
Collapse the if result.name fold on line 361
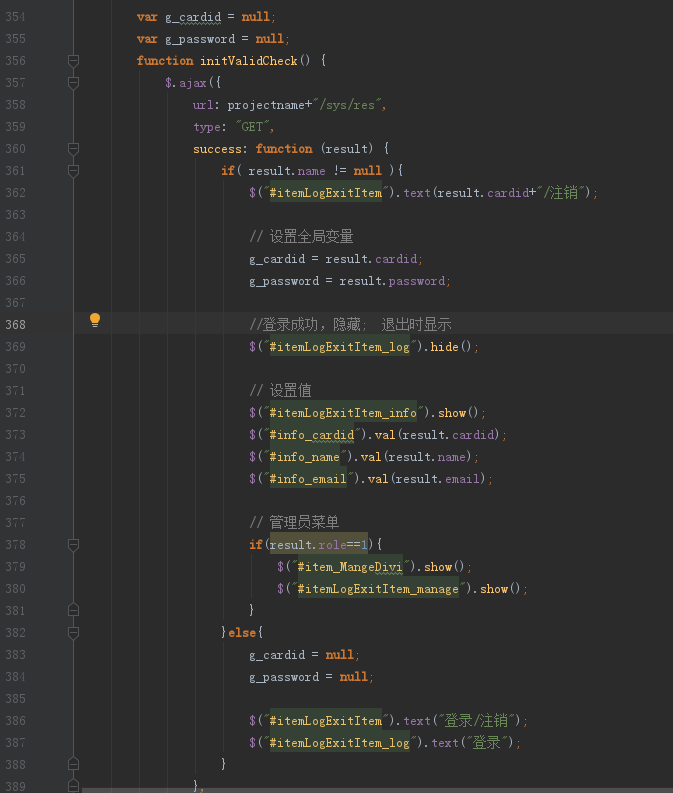pos(73,170)
